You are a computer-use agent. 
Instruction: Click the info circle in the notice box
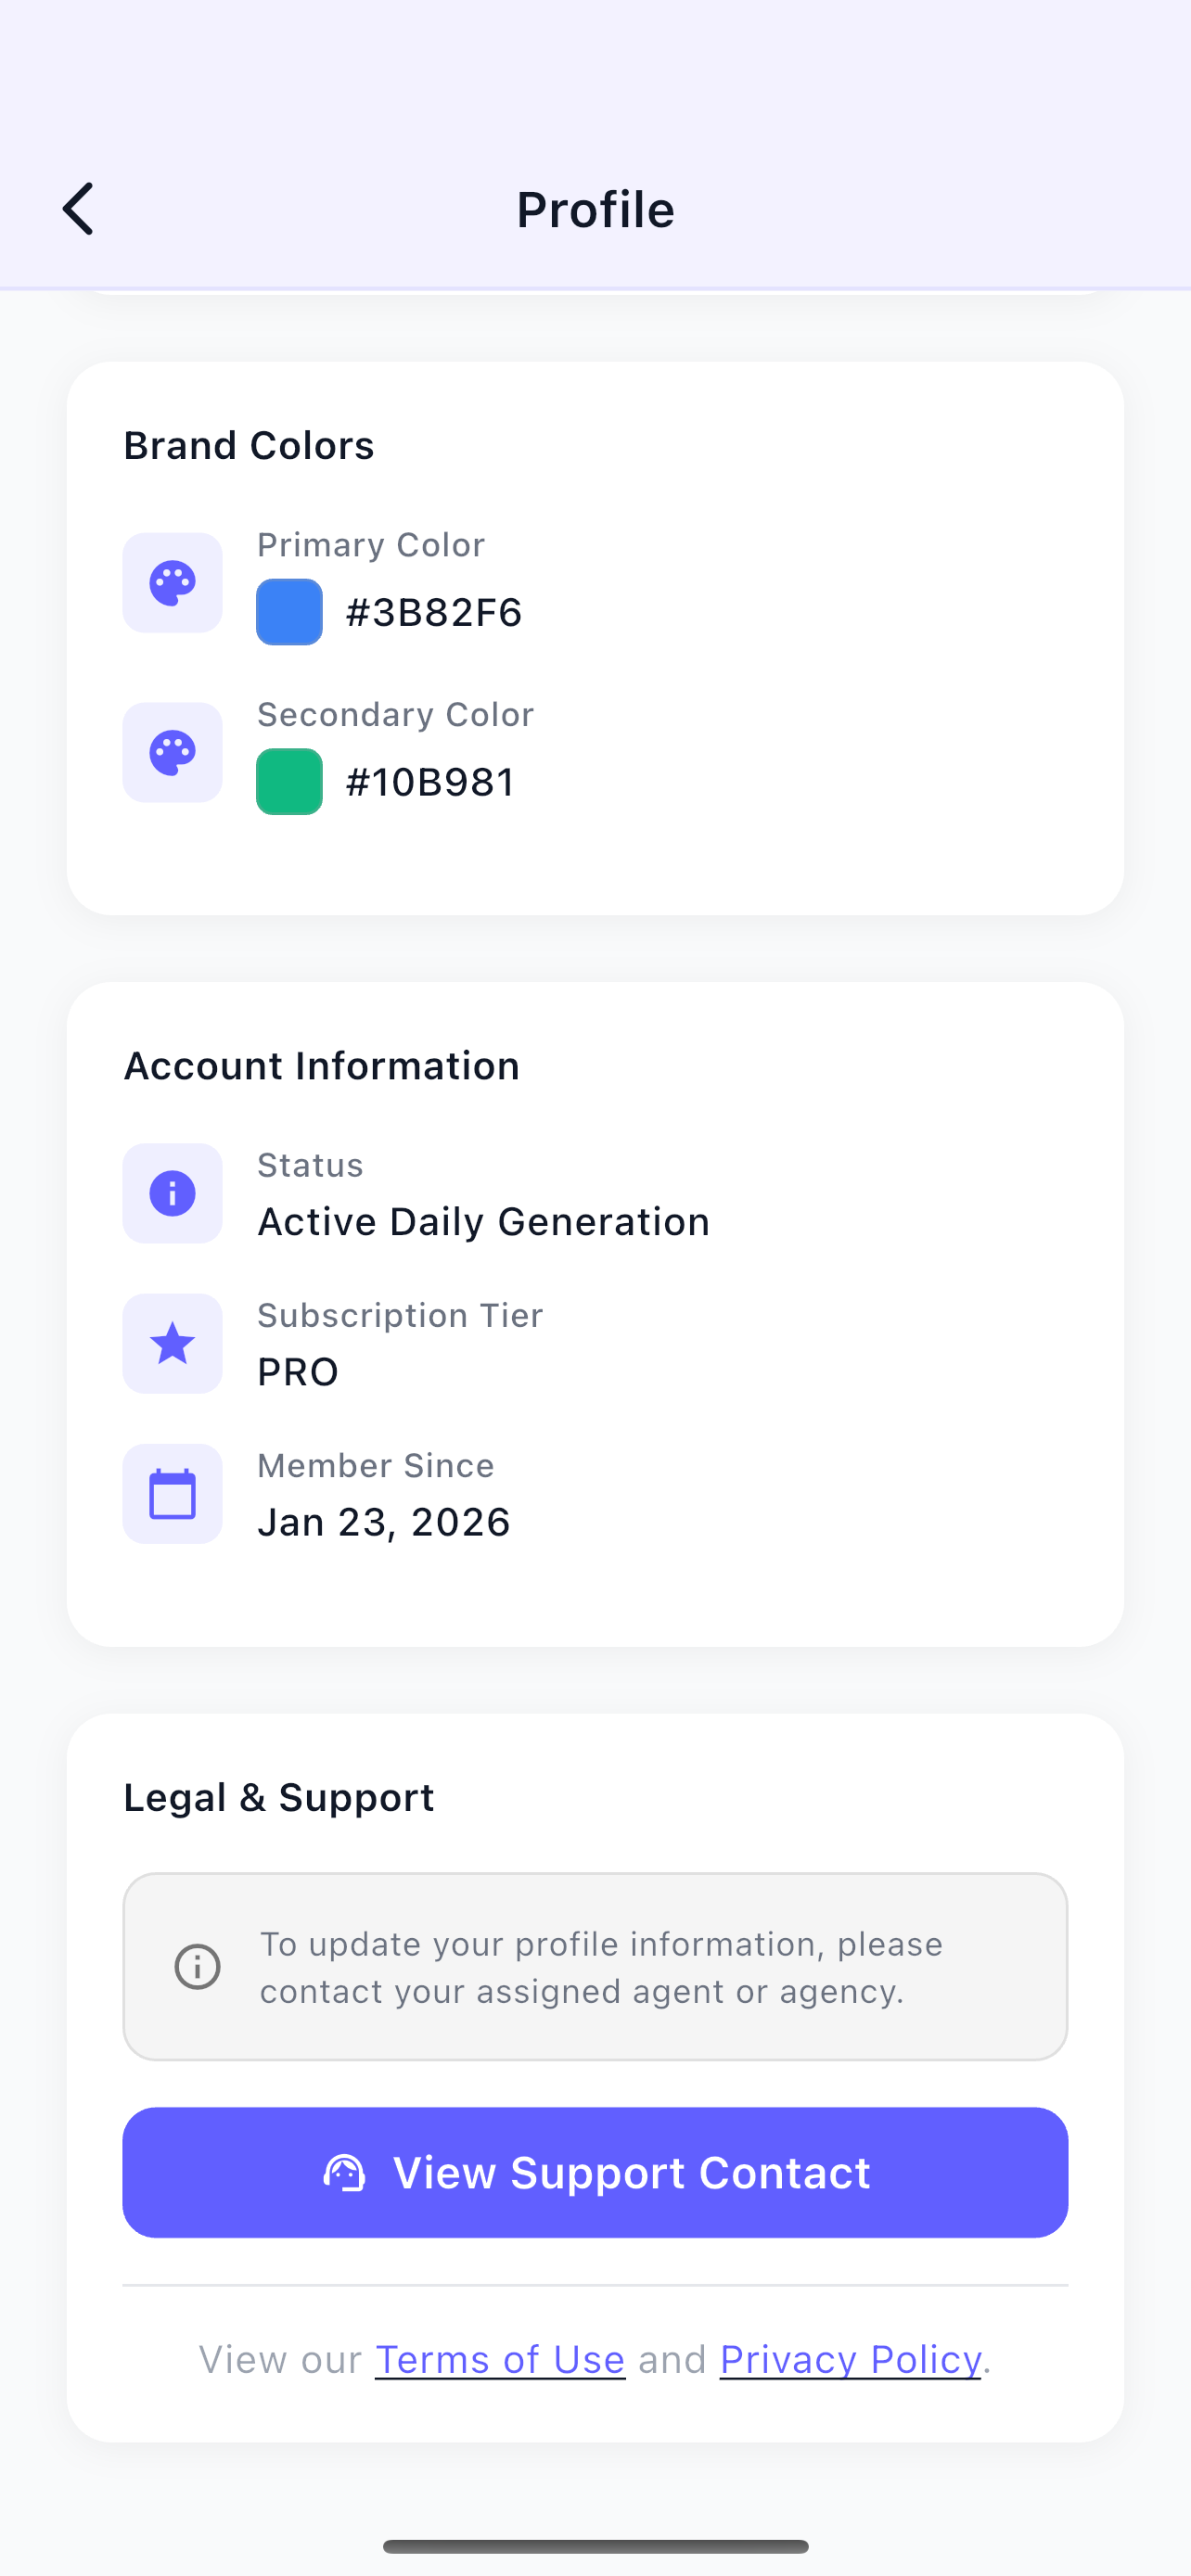coord(197,1966)
